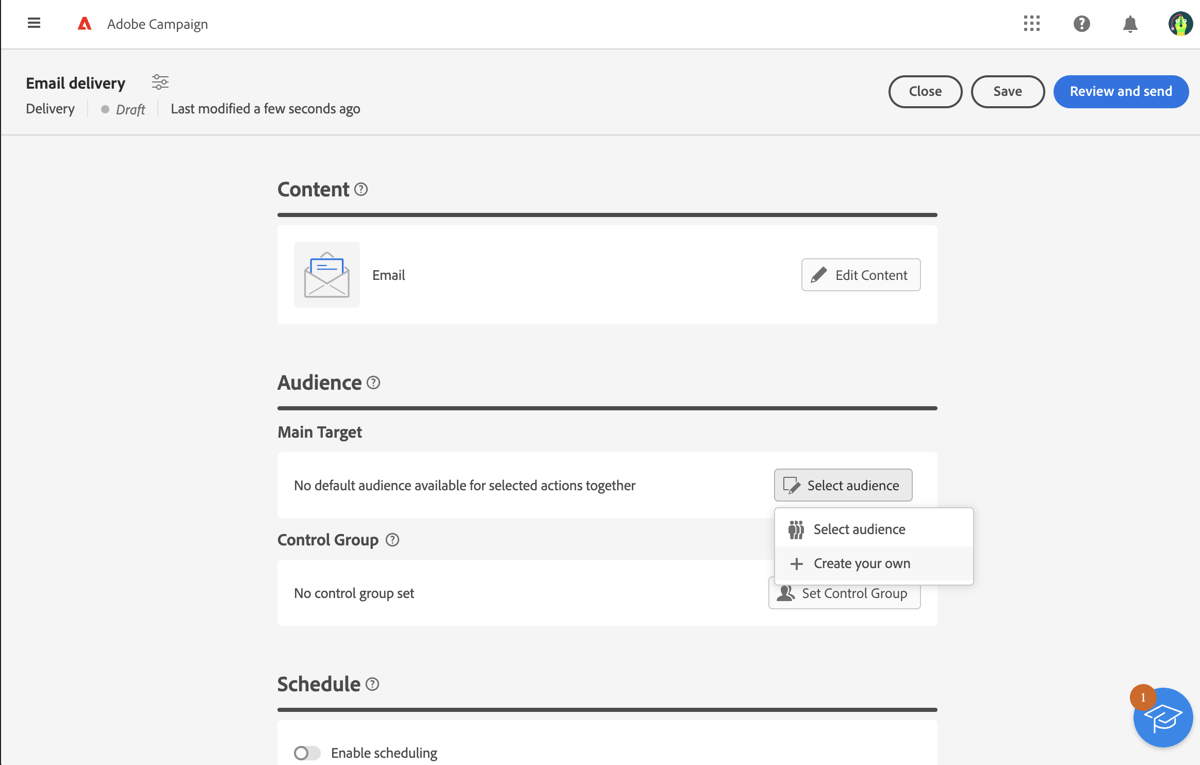1200x765 pixels.
Task: Click the Schedule section help icon
Action: pyautogui.click(x=371, y=684)
